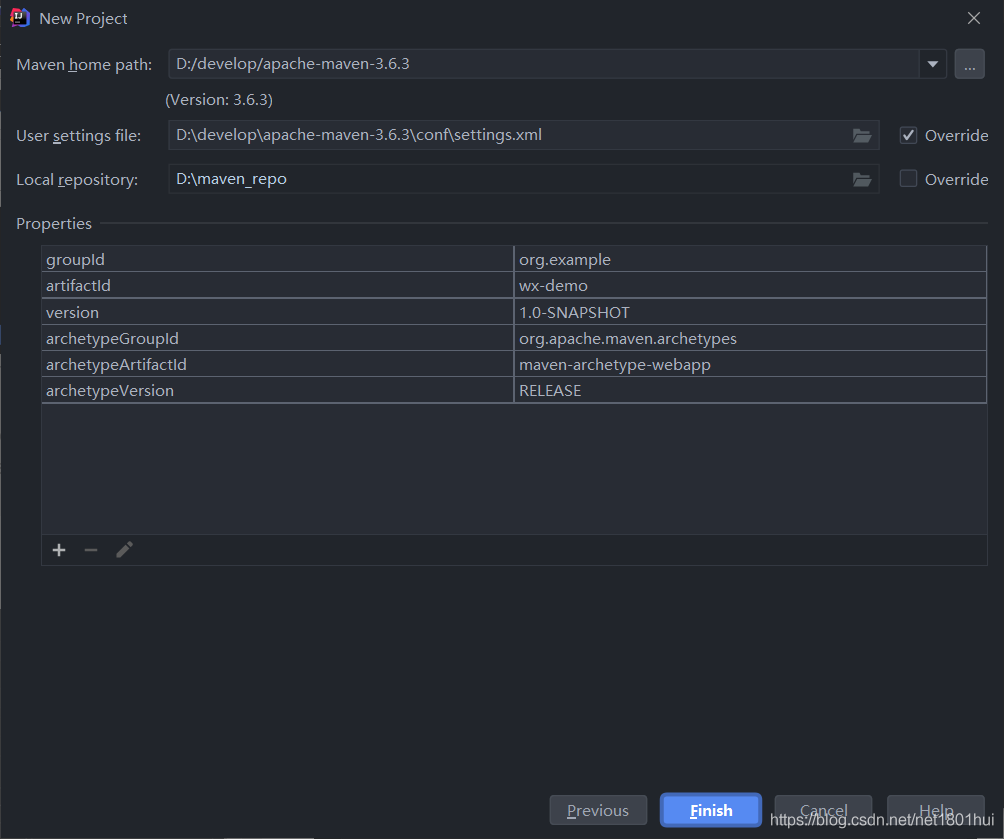Focus the Maven home path field
1004x839 pixels.
point(544,64)
